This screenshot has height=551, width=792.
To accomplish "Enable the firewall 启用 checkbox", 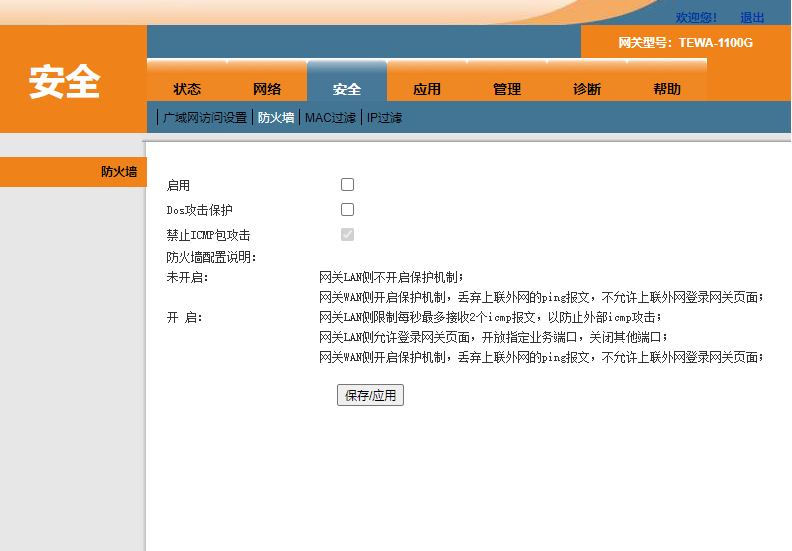I will click(x=347, y=185).
